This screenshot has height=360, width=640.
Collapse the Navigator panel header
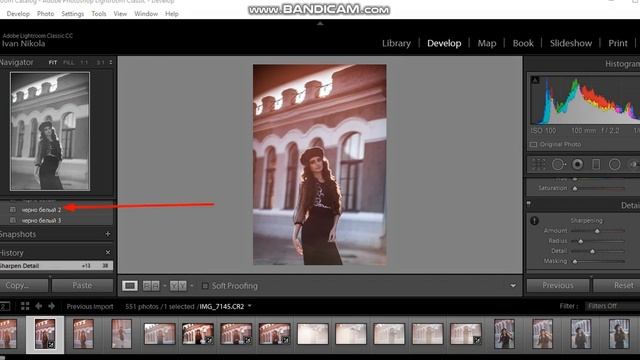(16, 62)
